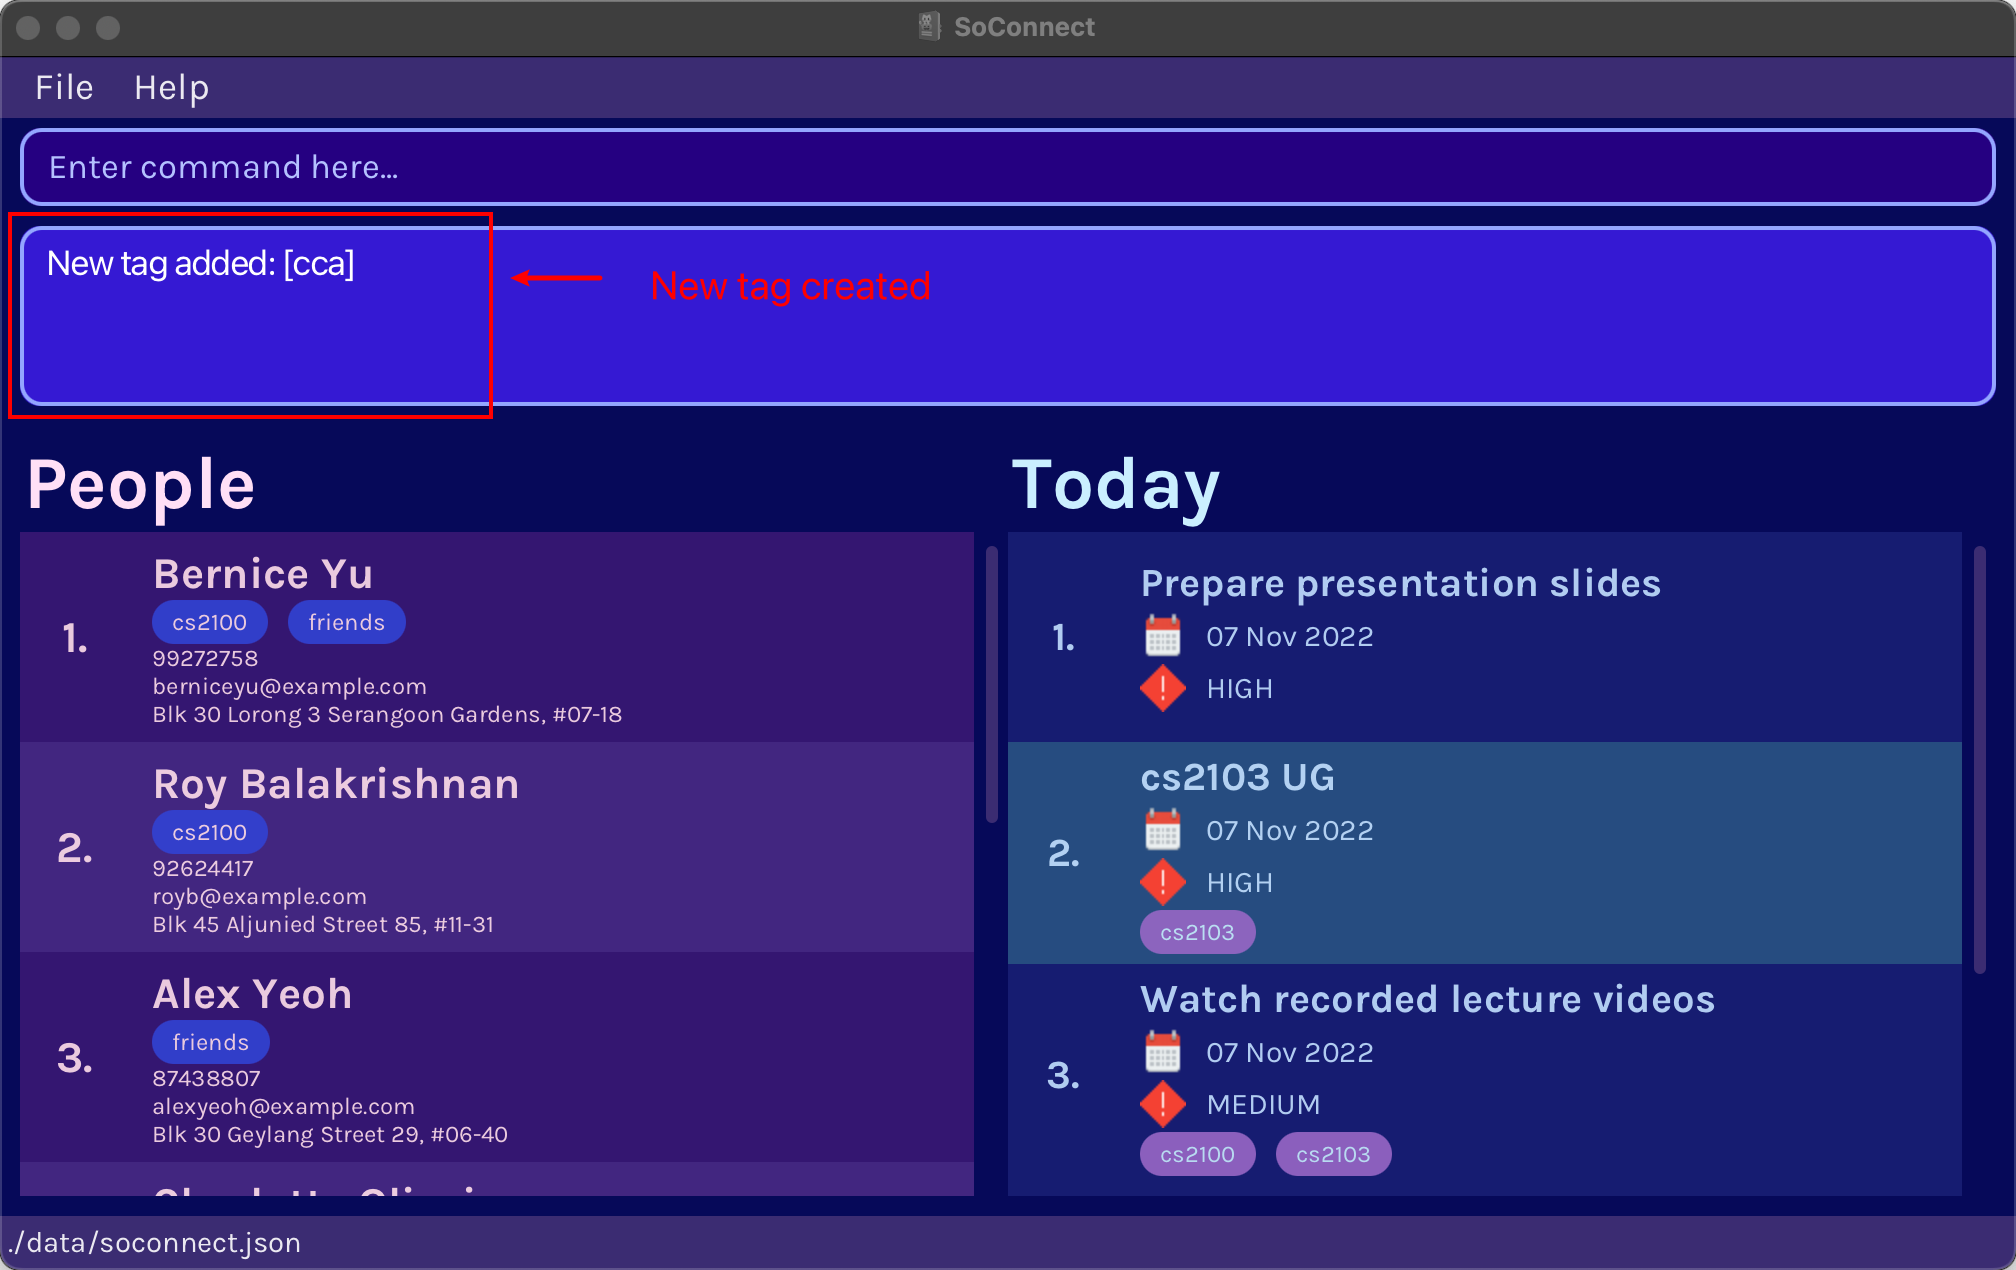The height and width of the screenshot is (1270, 2016).
Task: Select the cs2100 tag on lecture videos task
Action: (1197, 1154)
